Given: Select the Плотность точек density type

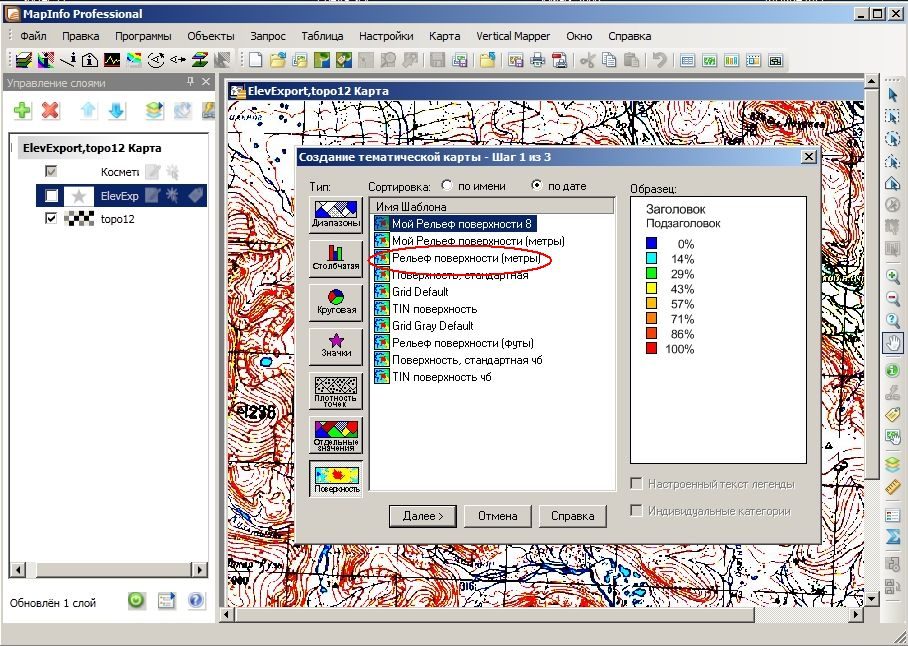Looking at the screenshot, I should [336, 391].
